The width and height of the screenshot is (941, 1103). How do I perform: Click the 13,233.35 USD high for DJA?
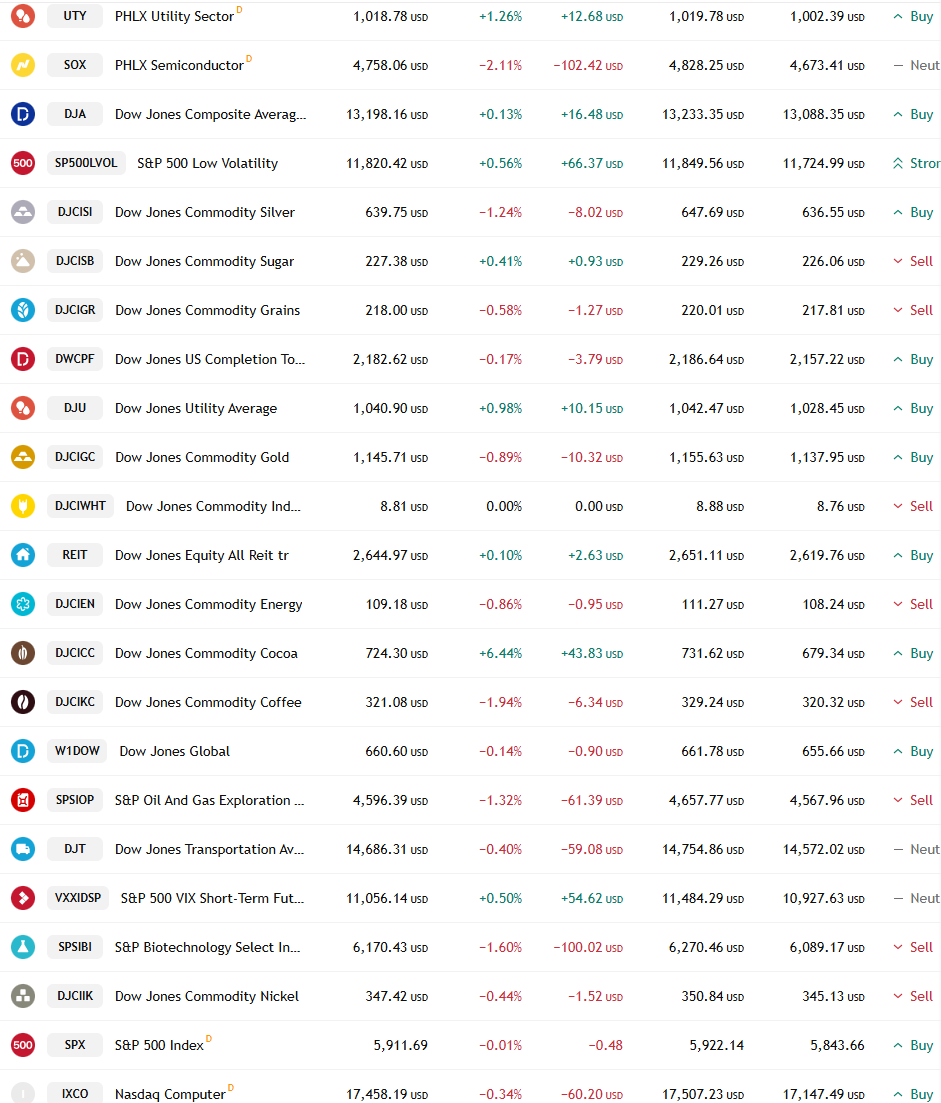[703, 115]
